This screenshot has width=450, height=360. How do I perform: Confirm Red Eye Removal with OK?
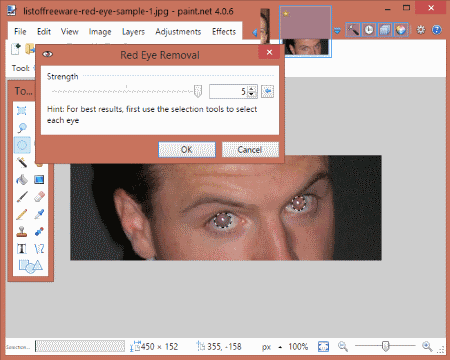(187, 149)
